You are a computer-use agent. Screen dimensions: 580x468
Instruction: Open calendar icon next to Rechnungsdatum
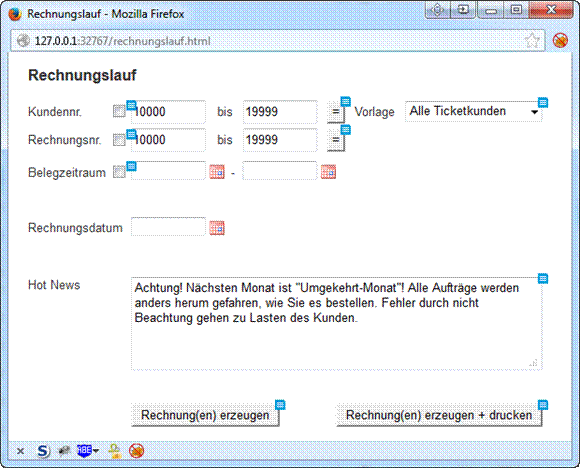coord(217,228)
